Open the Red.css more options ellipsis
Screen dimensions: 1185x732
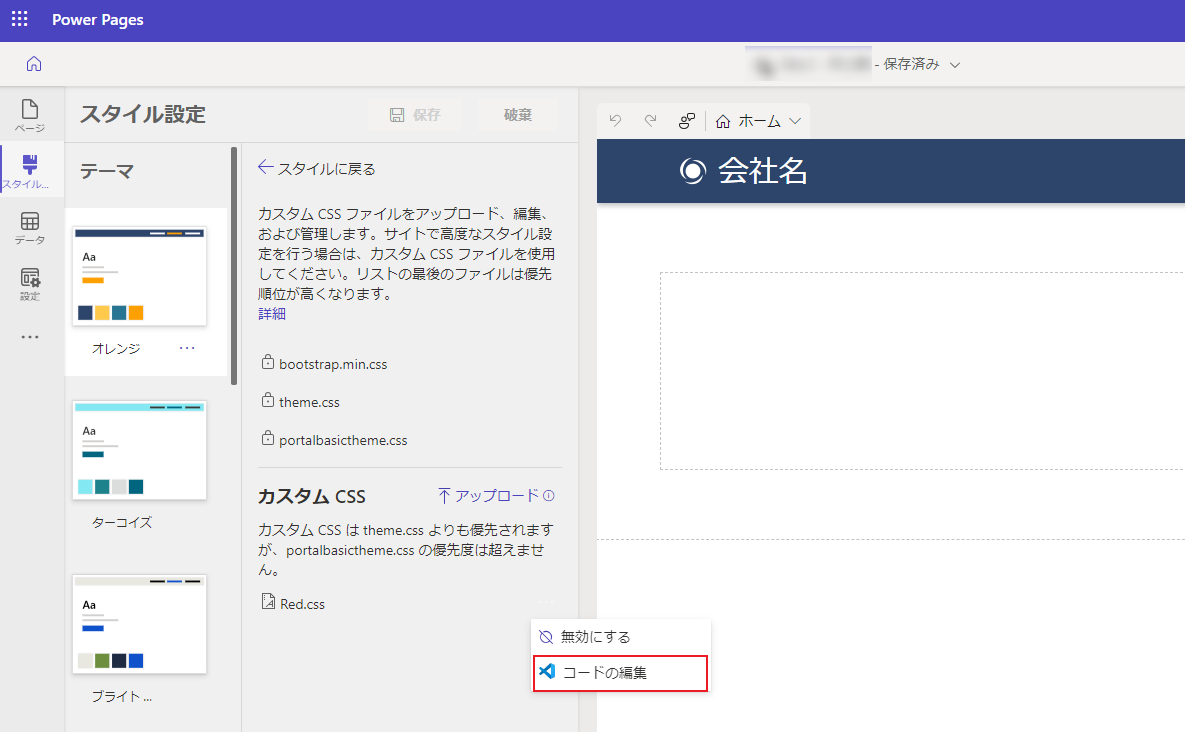(x=546, y=602)
